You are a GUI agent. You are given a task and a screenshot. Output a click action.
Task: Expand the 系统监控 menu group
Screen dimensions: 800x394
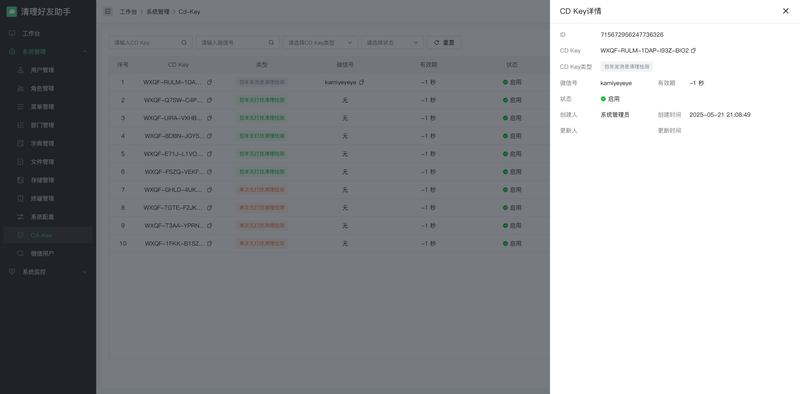click(48, 272)
